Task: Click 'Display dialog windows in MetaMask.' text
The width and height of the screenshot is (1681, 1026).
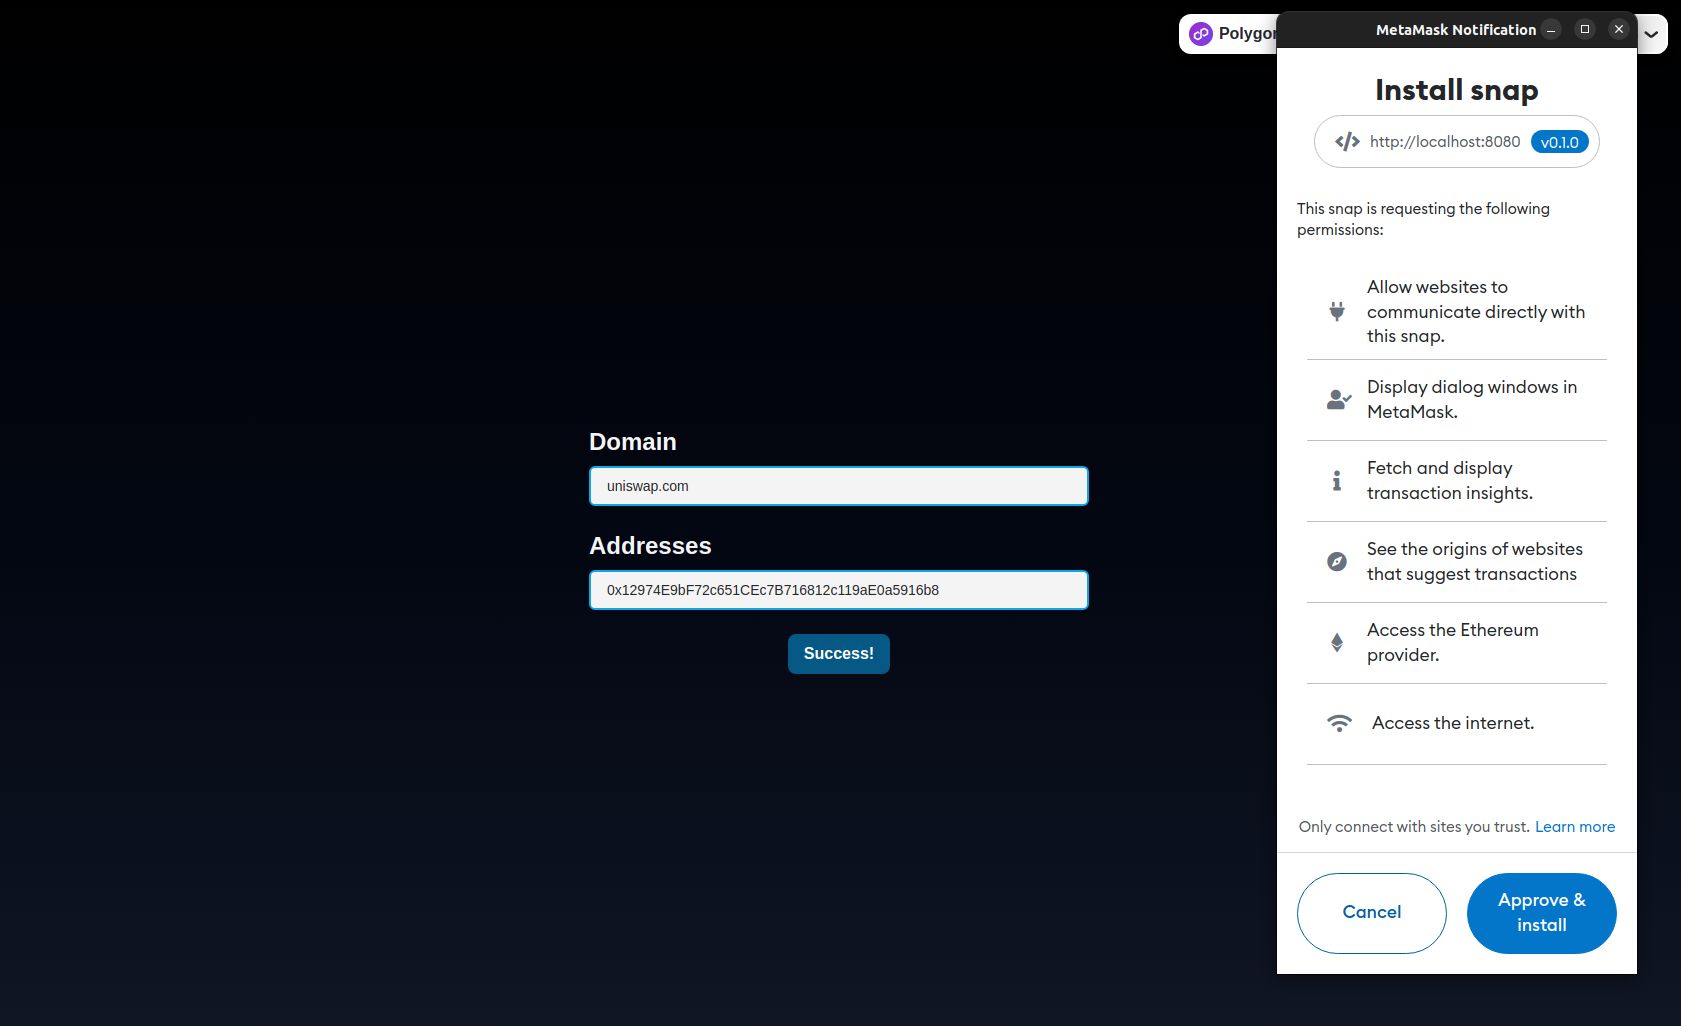Action: [x=1472, y=399]
